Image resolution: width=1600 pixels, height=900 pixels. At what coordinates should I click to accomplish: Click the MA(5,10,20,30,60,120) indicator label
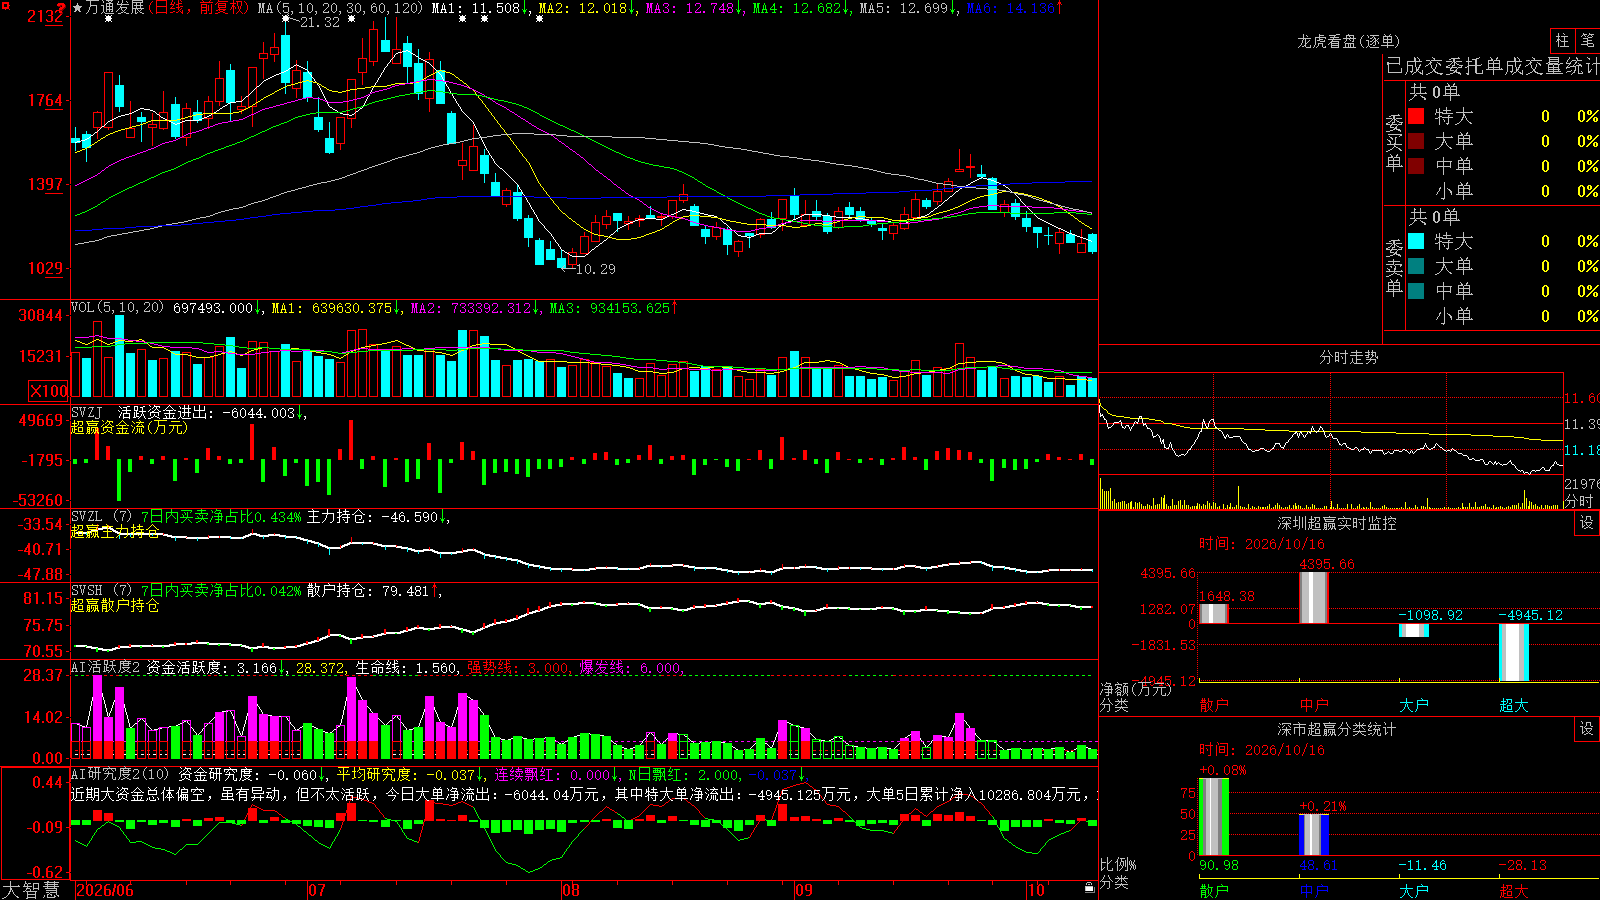pos(341,8)
